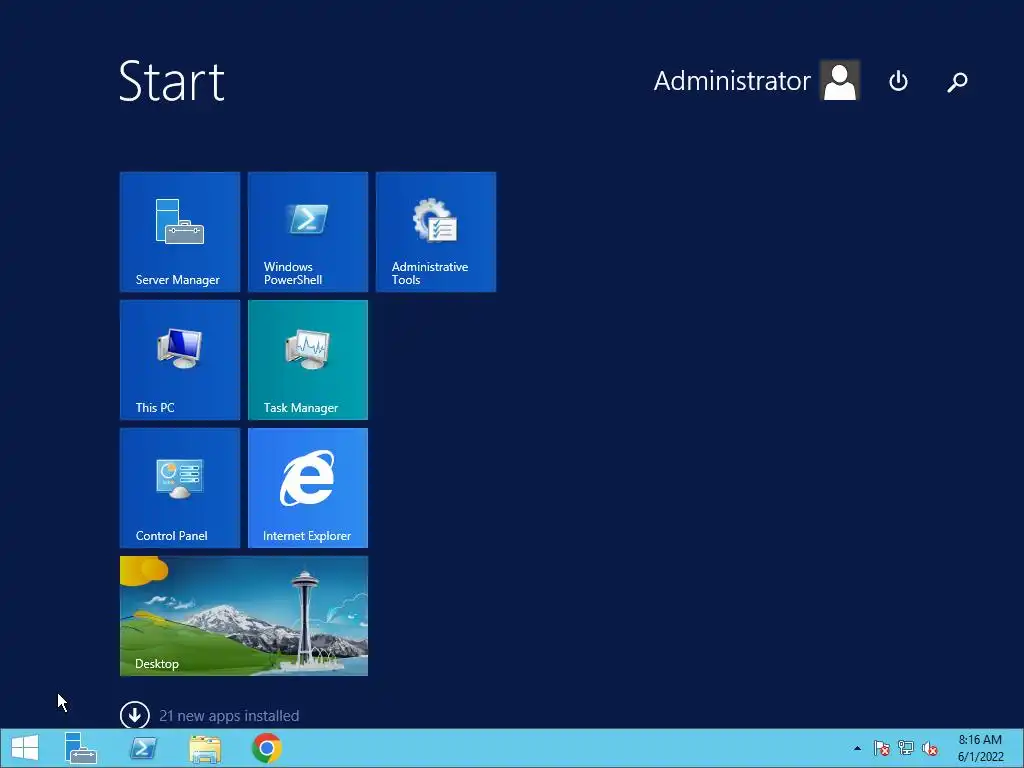Click the muted speaker volume icon
Viewport: 1024px width, 768px height.
click(x=930, y=748)
